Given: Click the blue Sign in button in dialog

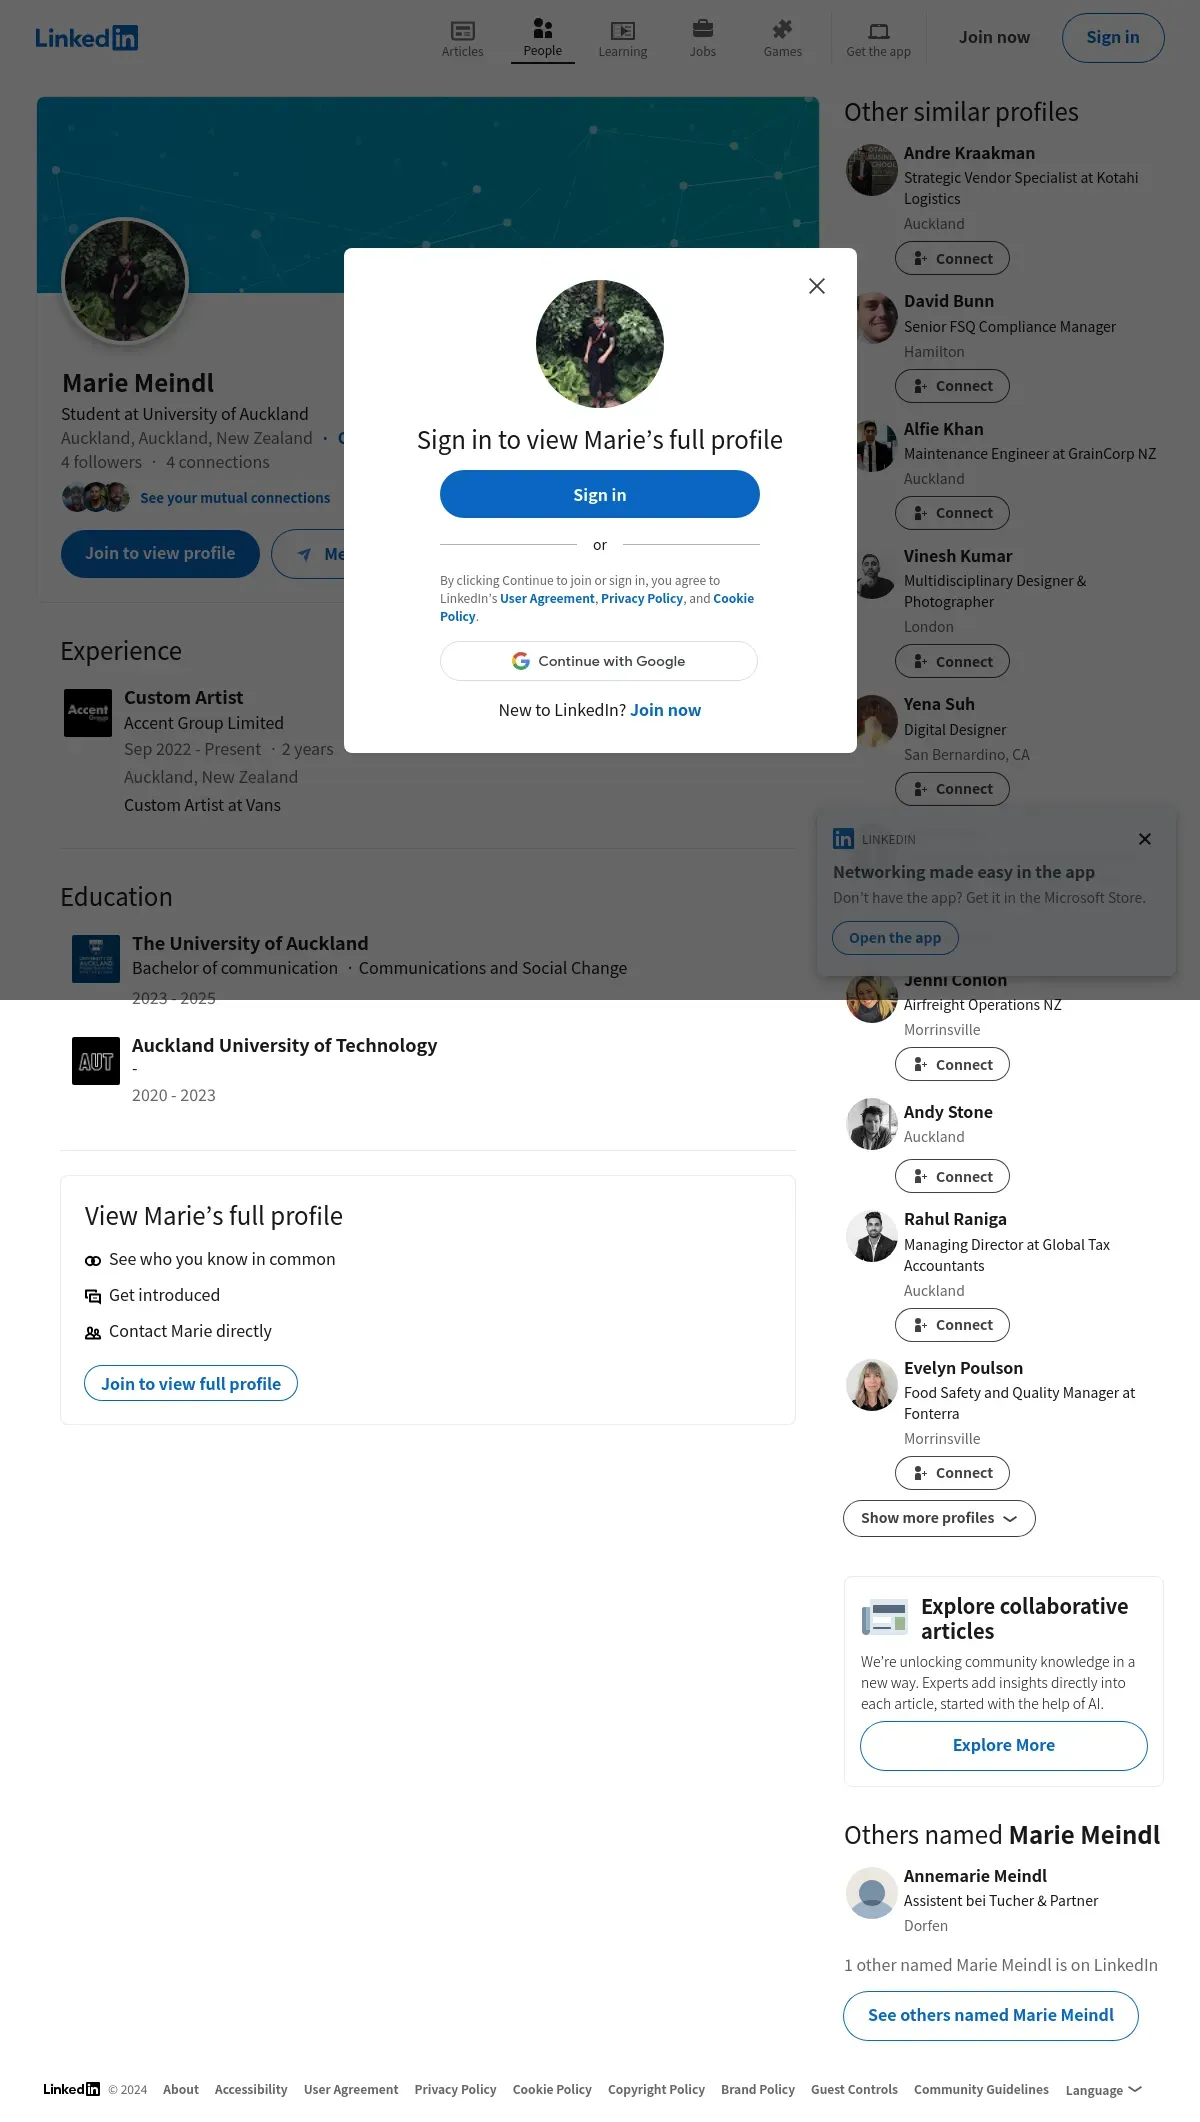Looking at the screenshot, I should coord(600,494).
